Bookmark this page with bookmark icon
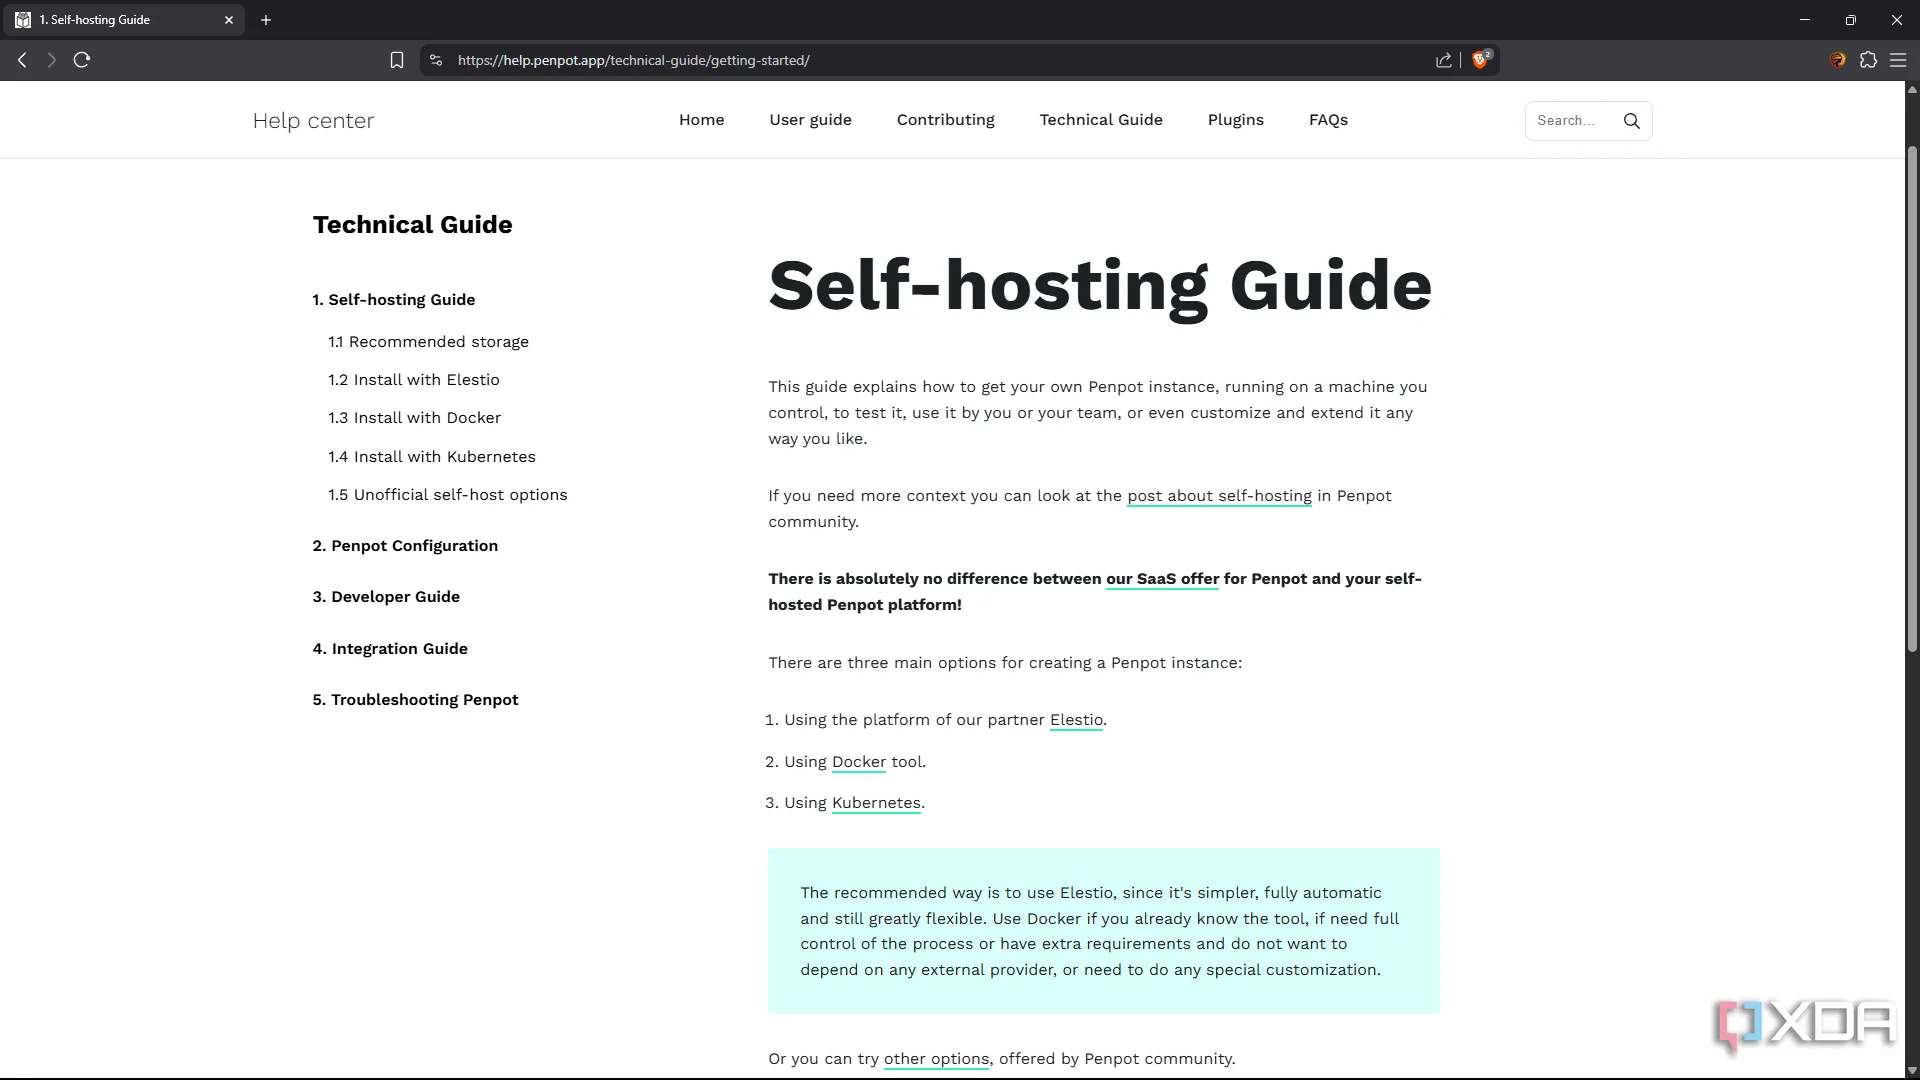1920x1080 pixels. click(x=397, y=60)
